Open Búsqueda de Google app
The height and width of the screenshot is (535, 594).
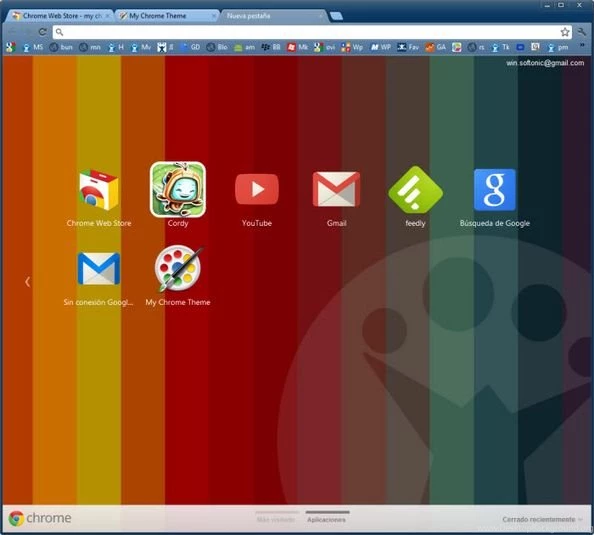tap(495, 189)
